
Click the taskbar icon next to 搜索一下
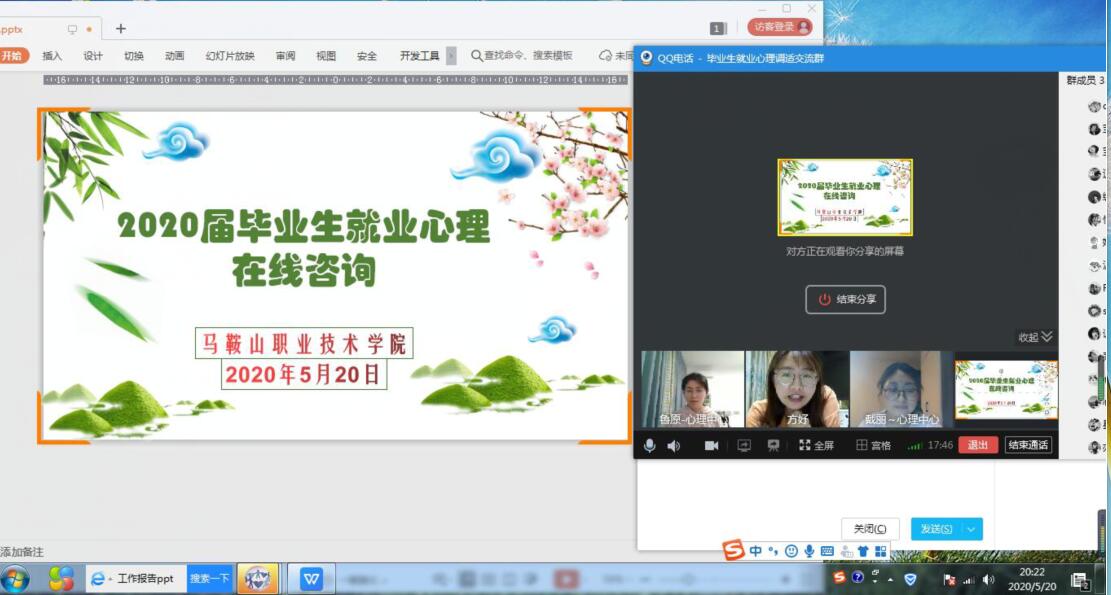(x=257, y=579)
